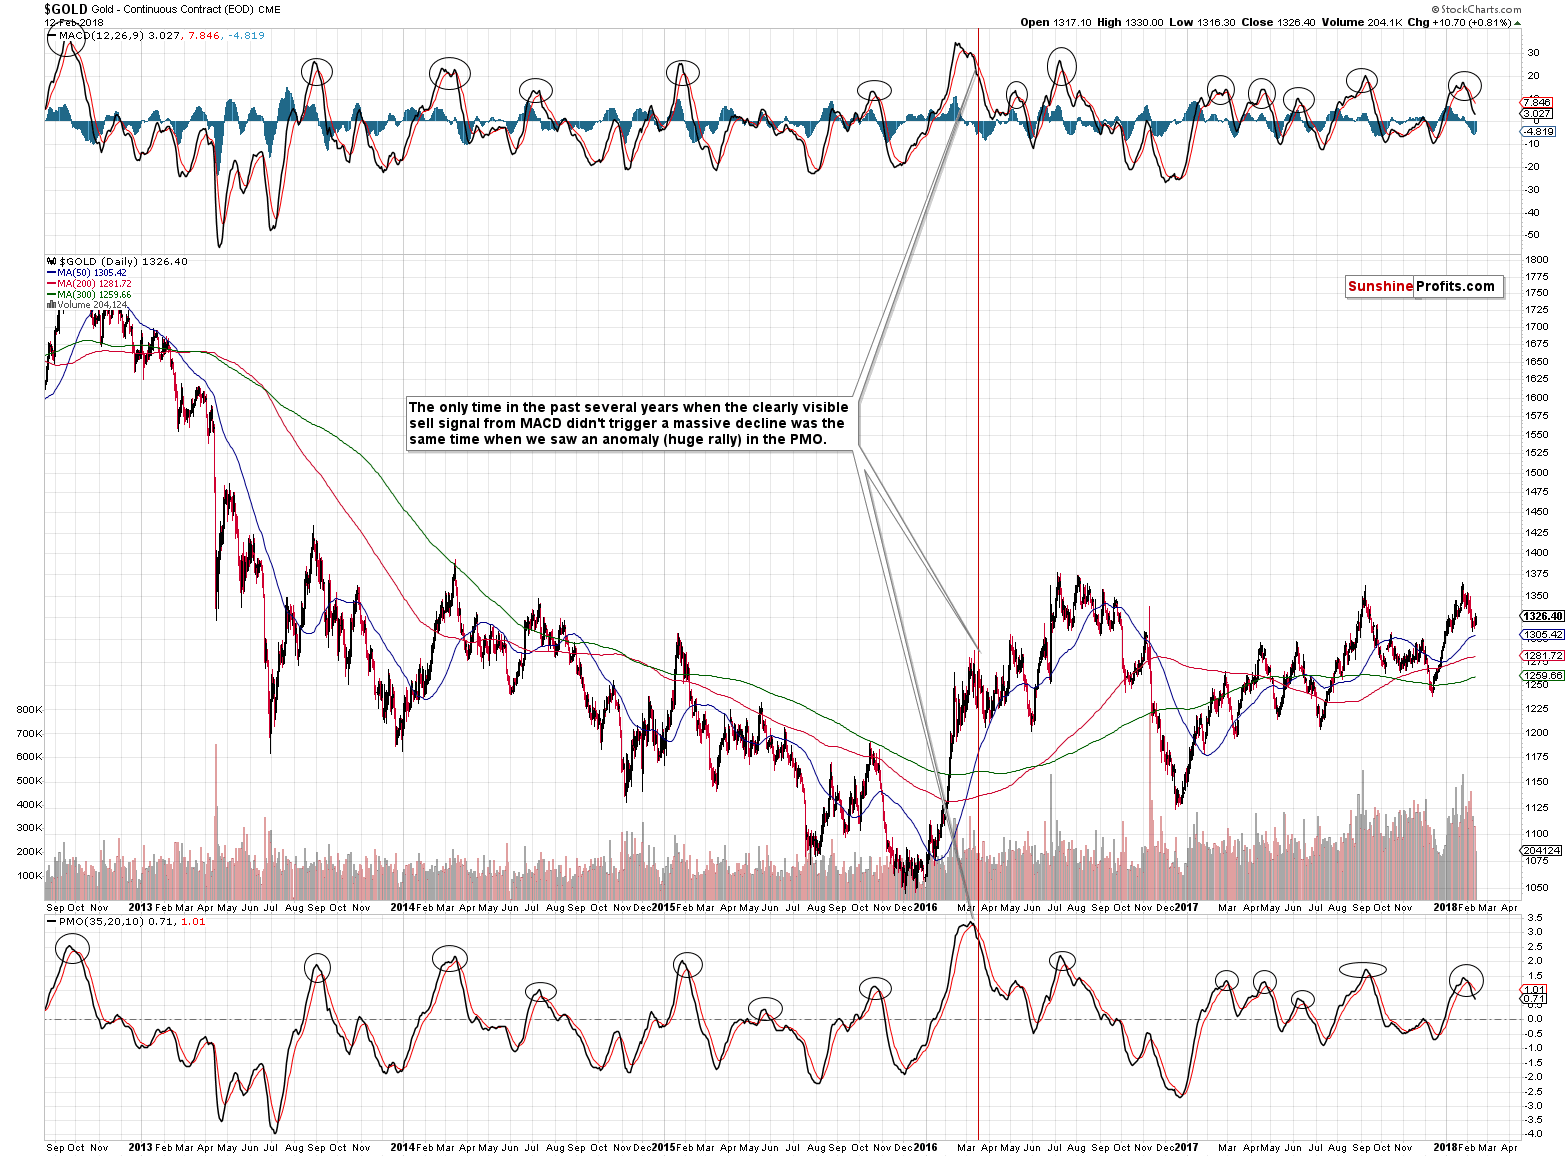
Task: Open the StockCharts.com copyright link
Action: 1476,9
